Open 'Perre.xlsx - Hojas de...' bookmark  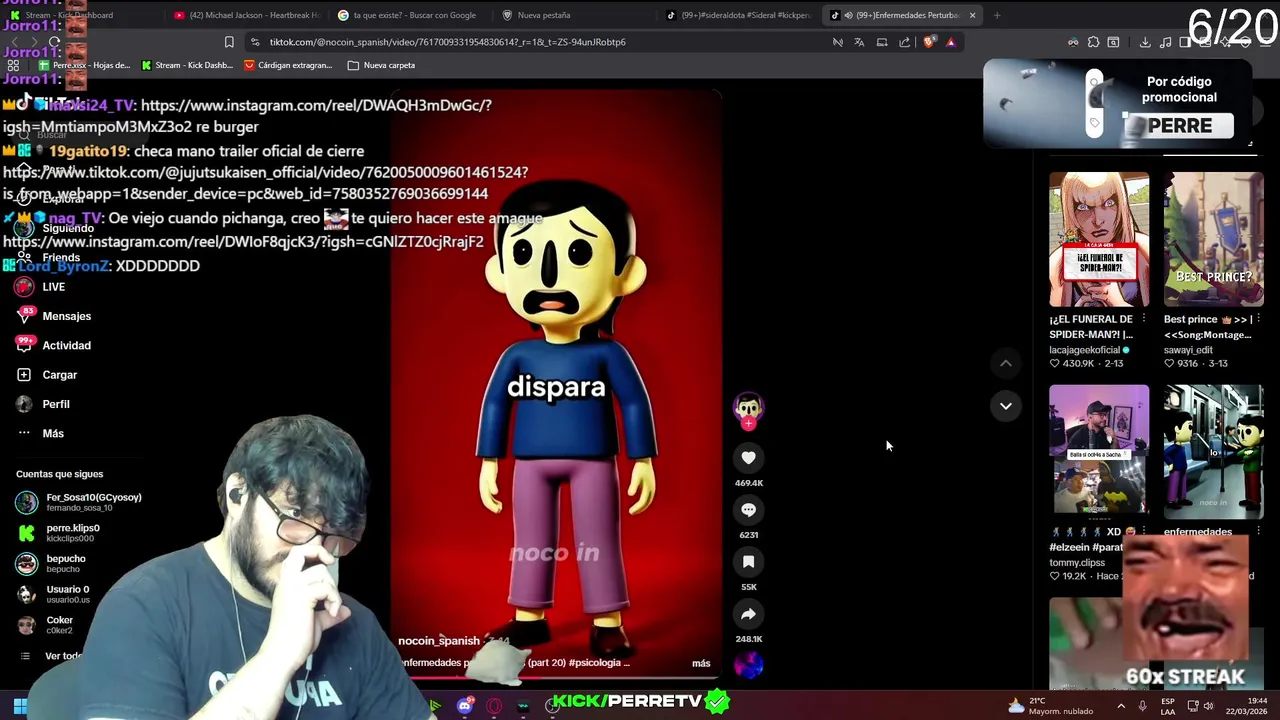click(84, 65)
